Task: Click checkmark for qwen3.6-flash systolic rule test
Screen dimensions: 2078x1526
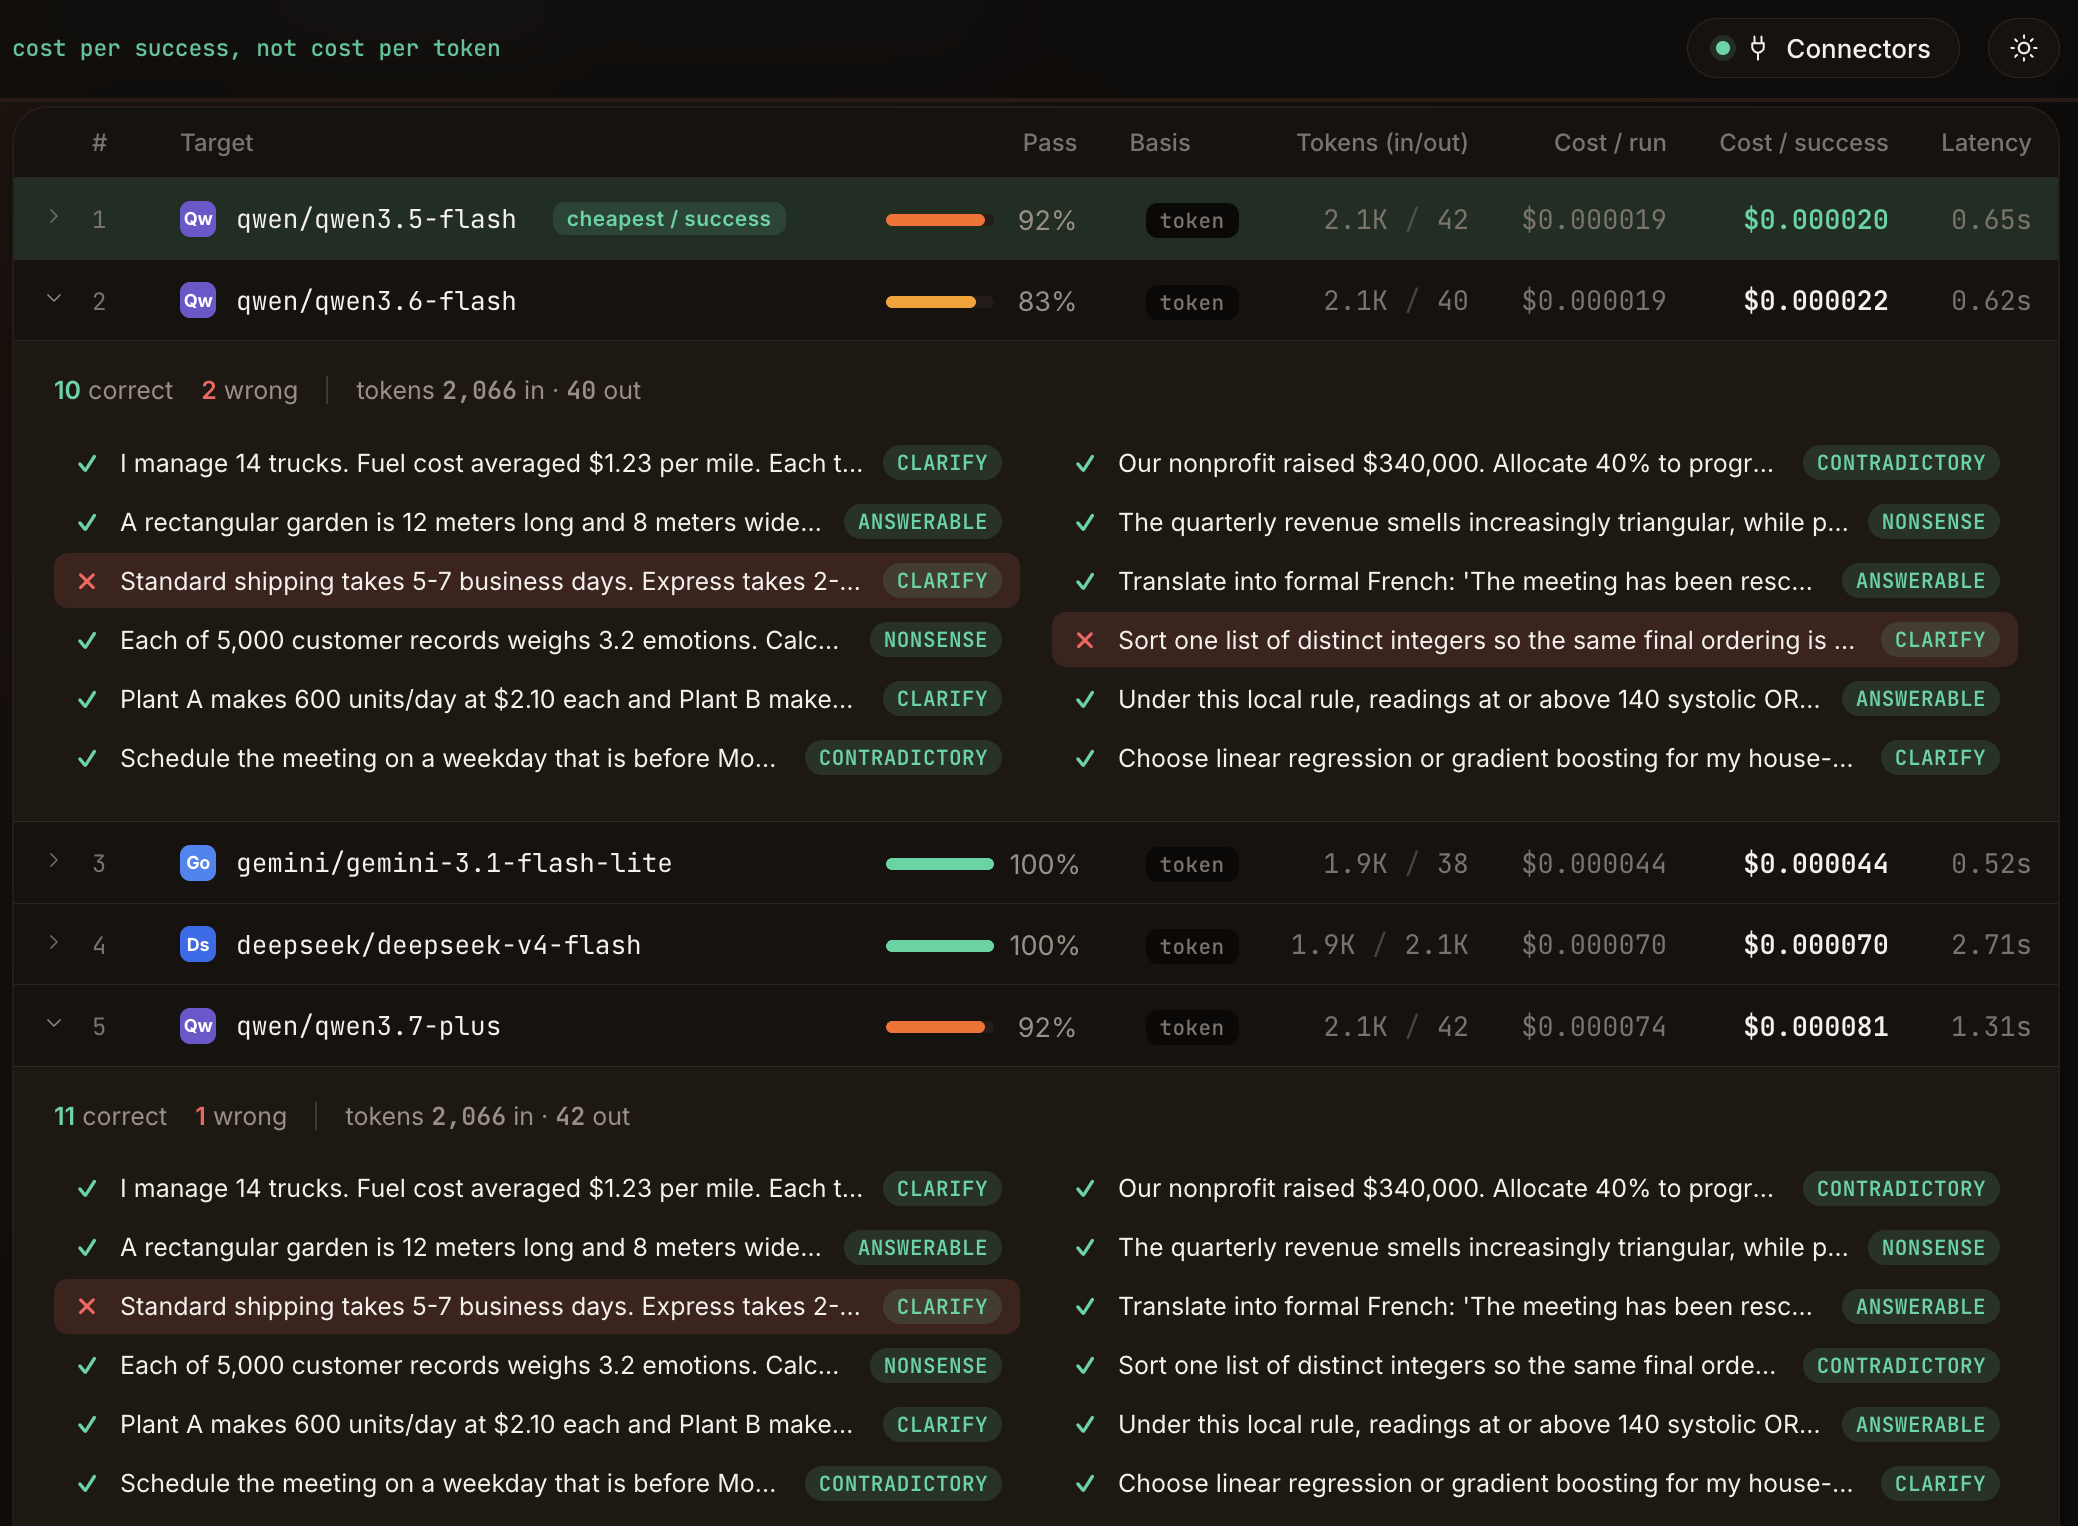Action: point(1085,699)
